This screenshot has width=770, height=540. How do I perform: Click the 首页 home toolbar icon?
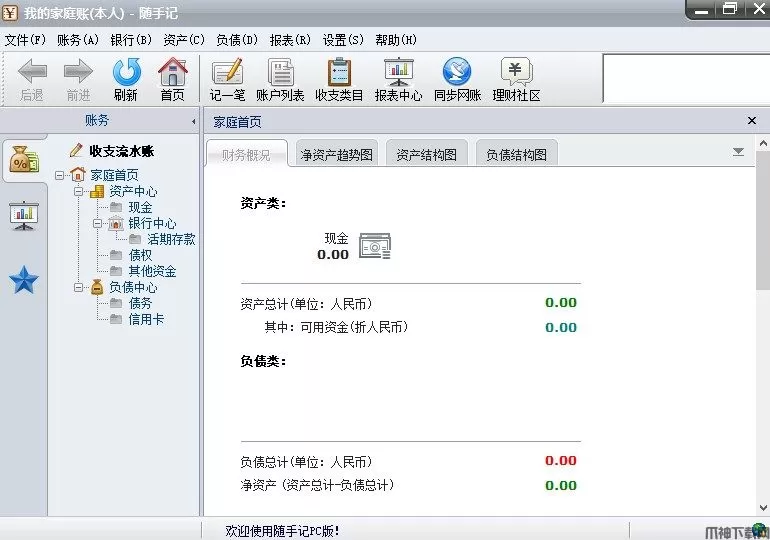pyautogui.click(x=172, y=79)
